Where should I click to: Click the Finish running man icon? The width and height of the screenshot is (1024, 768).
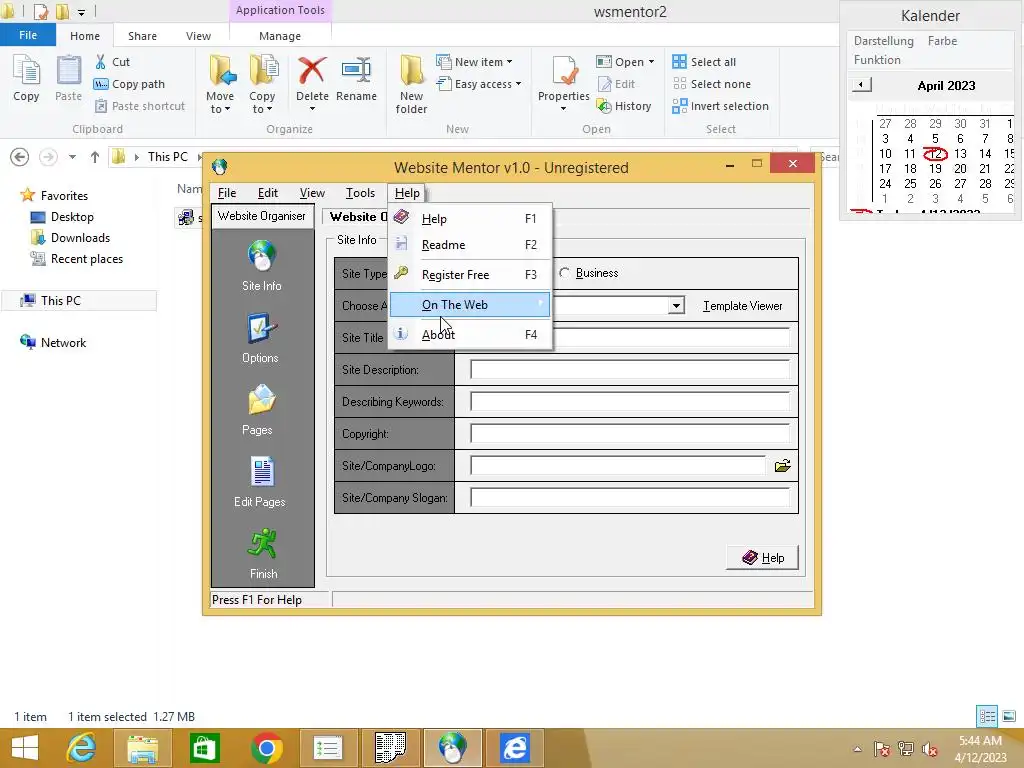263,543
